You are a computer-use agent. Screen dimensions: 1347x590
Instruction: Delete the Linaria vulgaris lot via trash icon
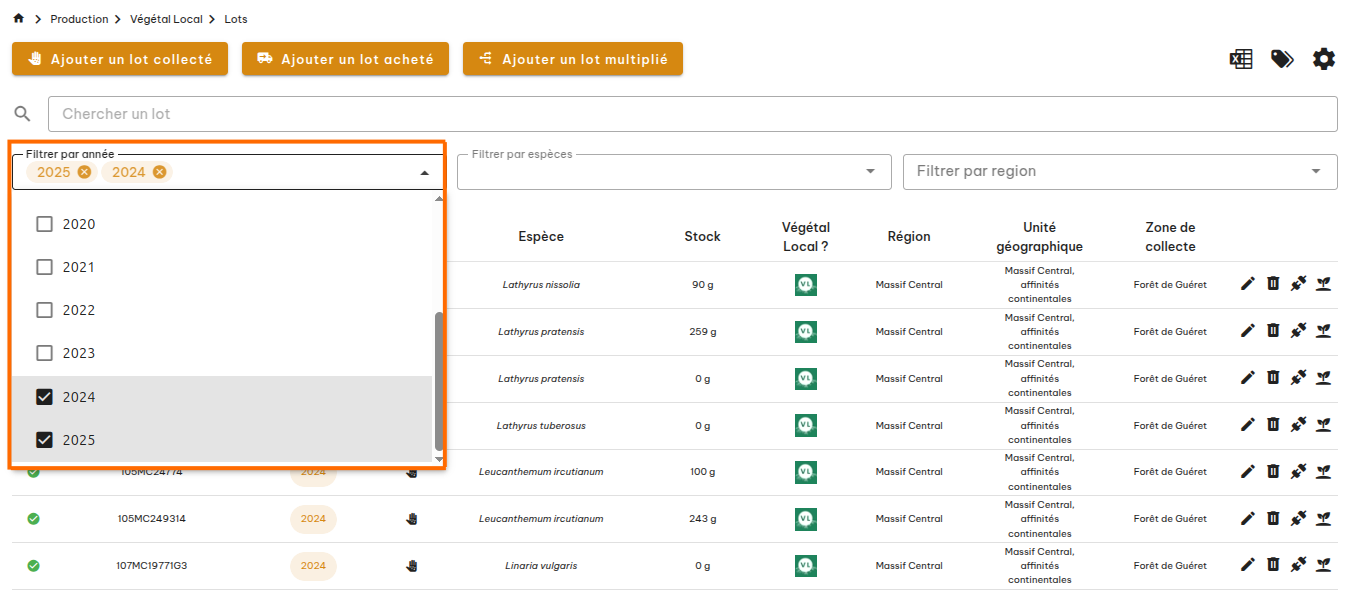1273,565
